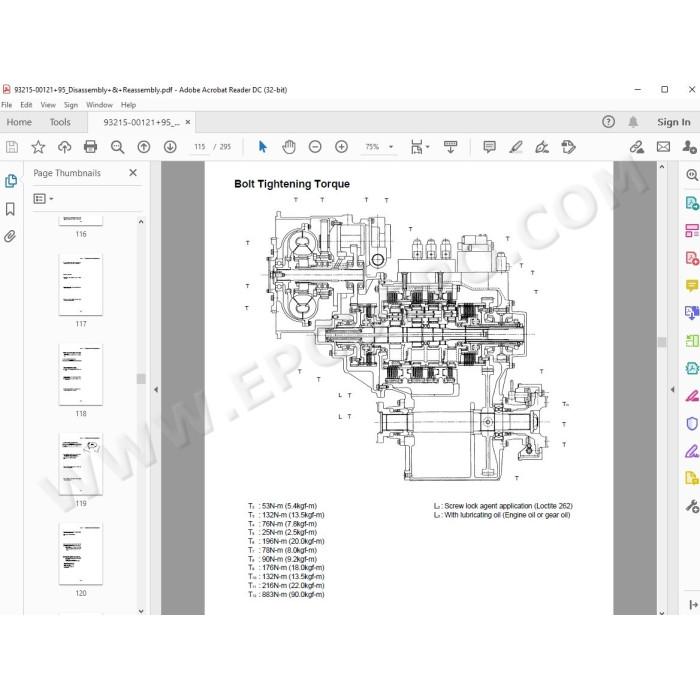Click the Bolt Tightening Torque heading

[292, 184]
